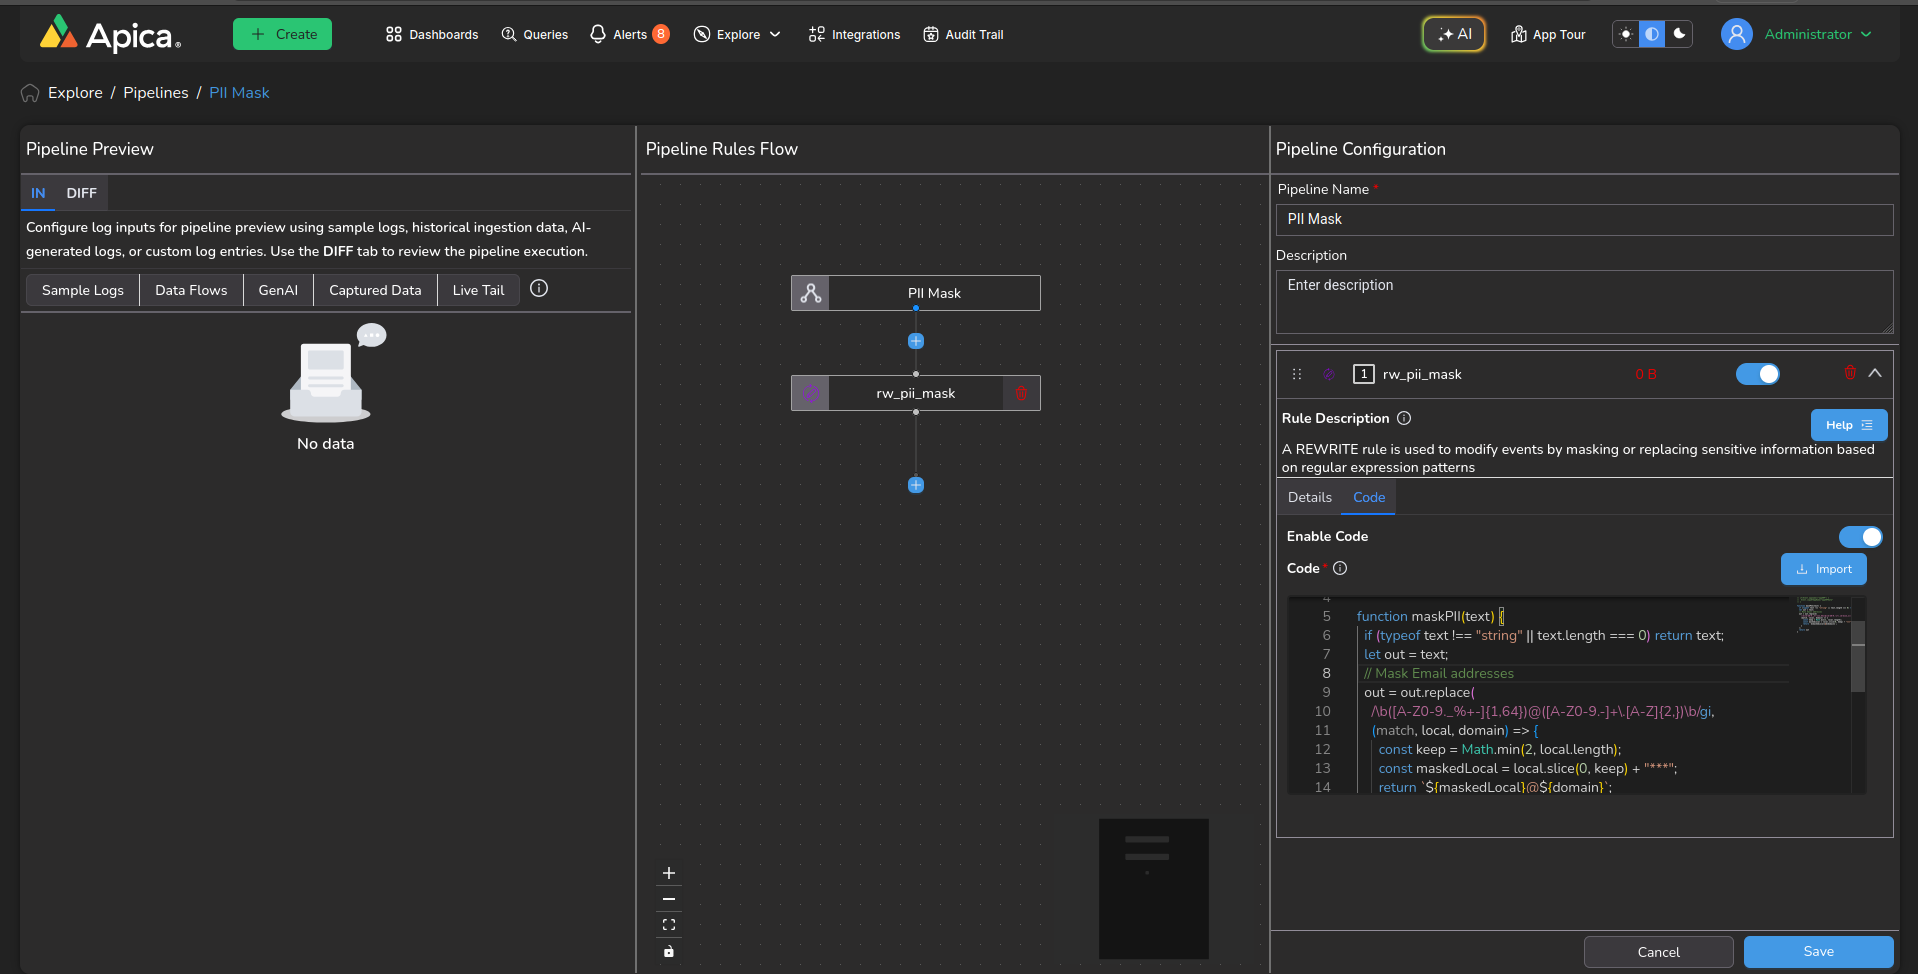1918x974 pixels.
Task: Click the fit view icon on canvas
Action: click(x=669, y=925)
